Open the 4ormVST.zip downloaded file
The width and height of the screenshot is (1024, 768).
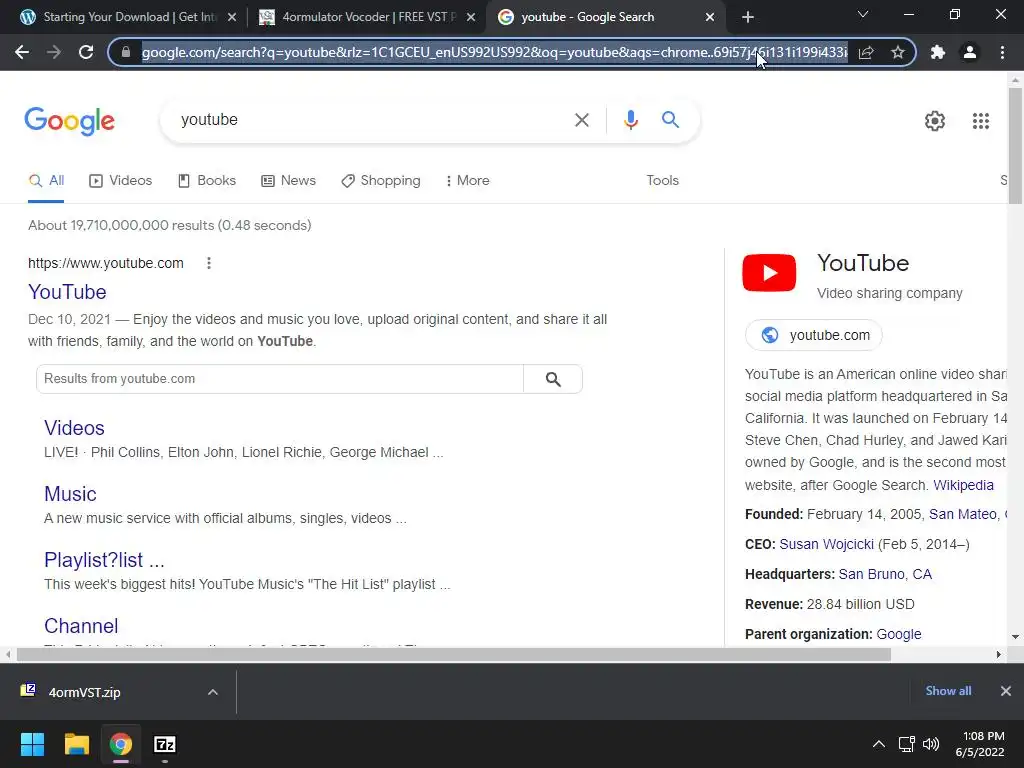(x=84, y=692)
